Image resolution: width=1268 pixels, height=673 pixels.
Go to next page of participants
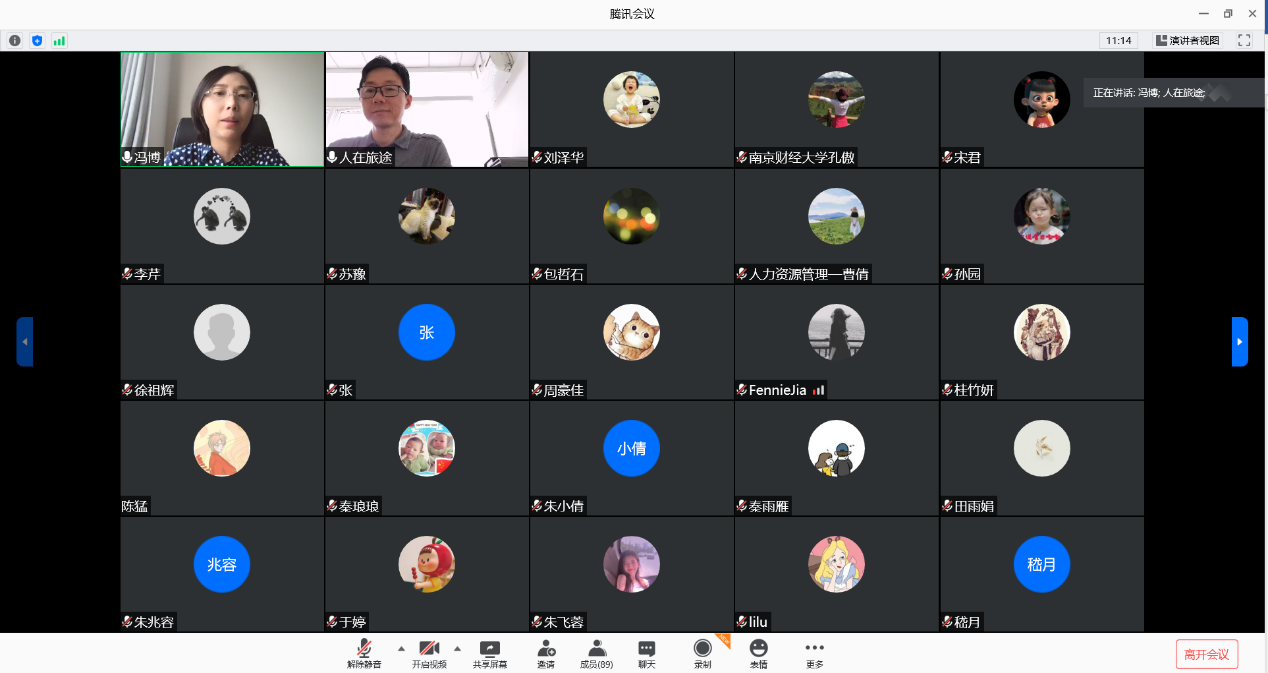point(1239,342)
